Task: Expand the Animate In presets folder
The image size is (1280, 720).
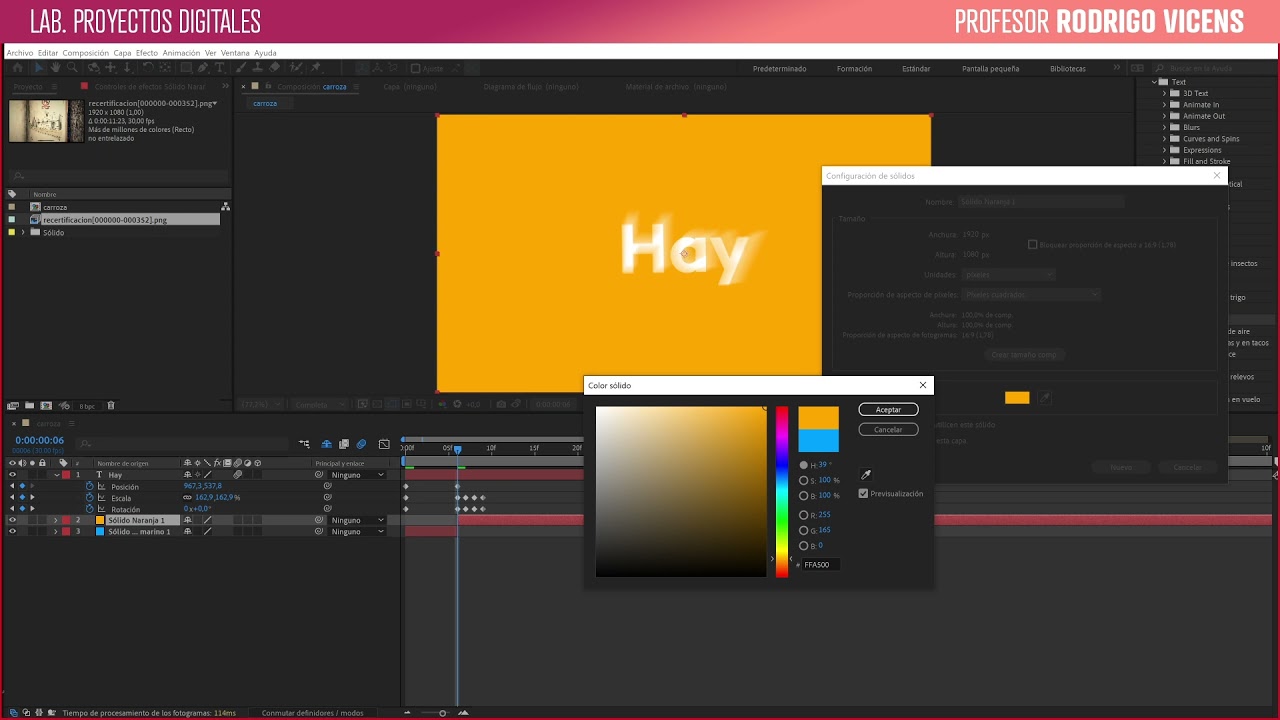Action: click(1165, 104)
